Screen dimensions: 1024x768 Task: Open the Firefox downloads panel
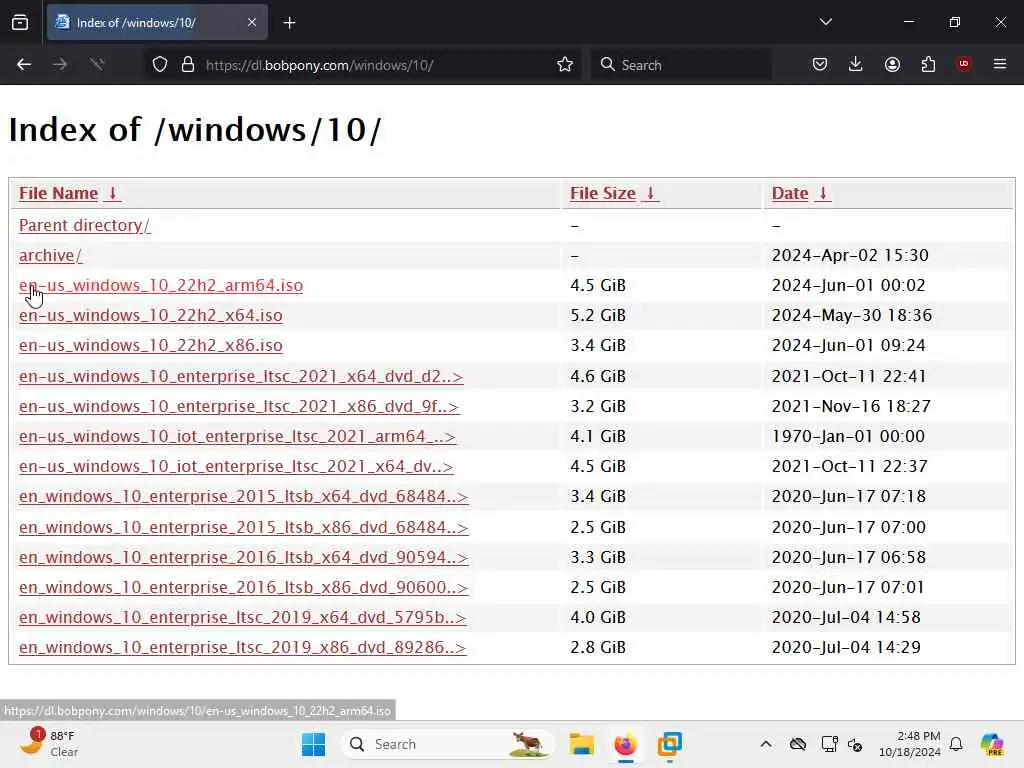click(x=856, y=65)
